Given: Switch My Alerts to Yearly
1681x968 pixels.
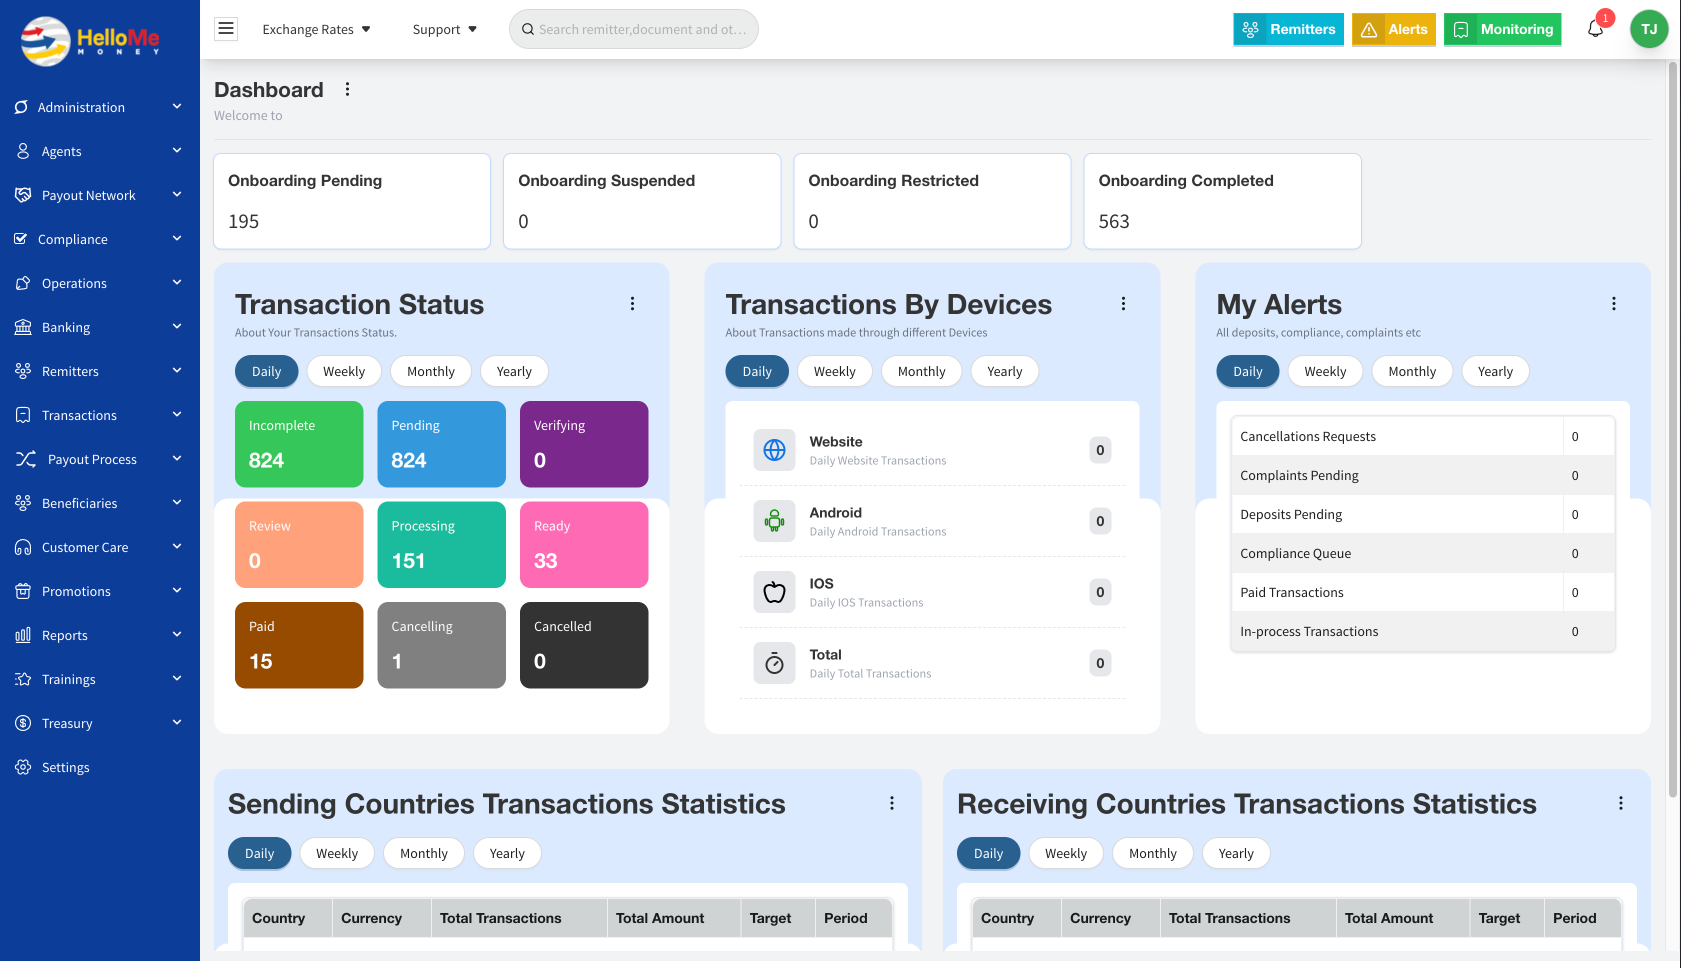Looking at the screenshot, I should pyautogui.click(x=1495, y=371).
